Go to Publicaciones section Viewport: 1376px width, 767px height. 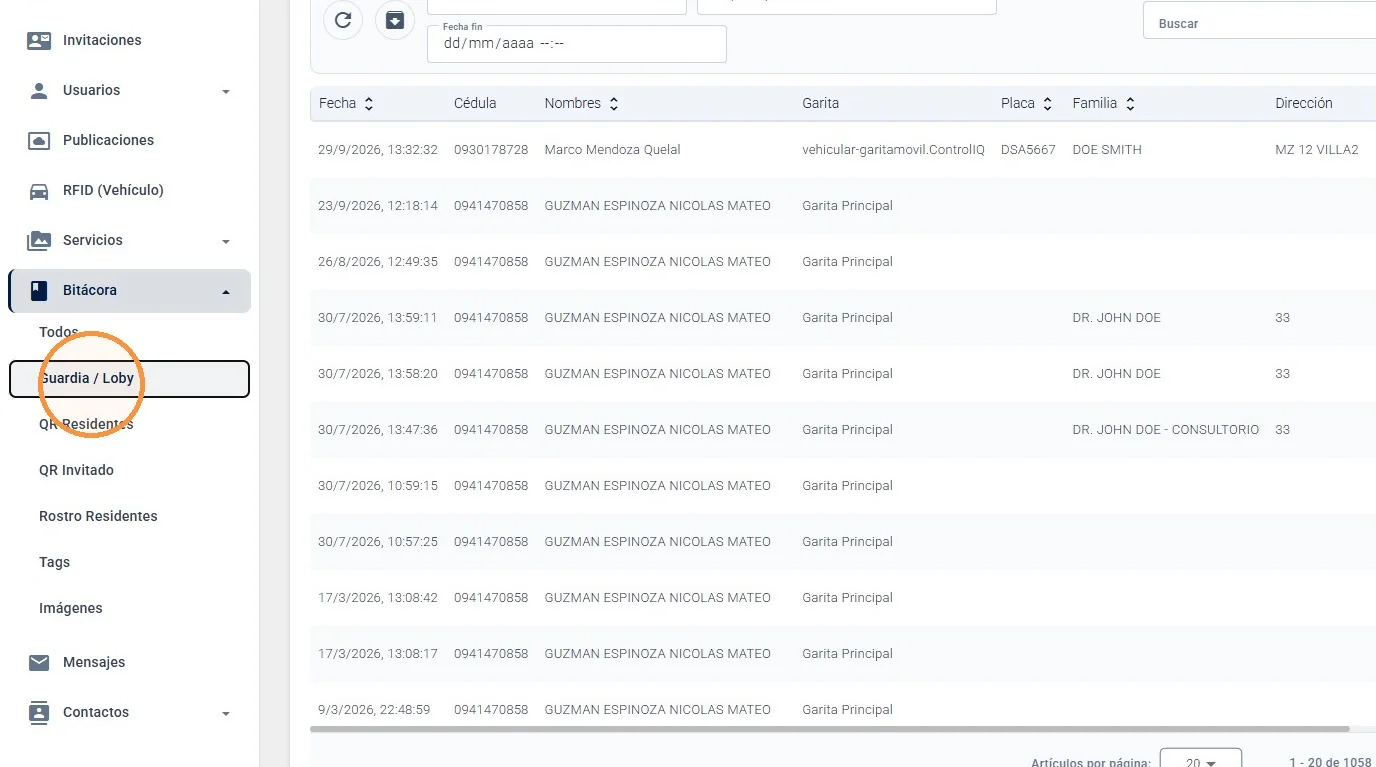pos(108,140)
